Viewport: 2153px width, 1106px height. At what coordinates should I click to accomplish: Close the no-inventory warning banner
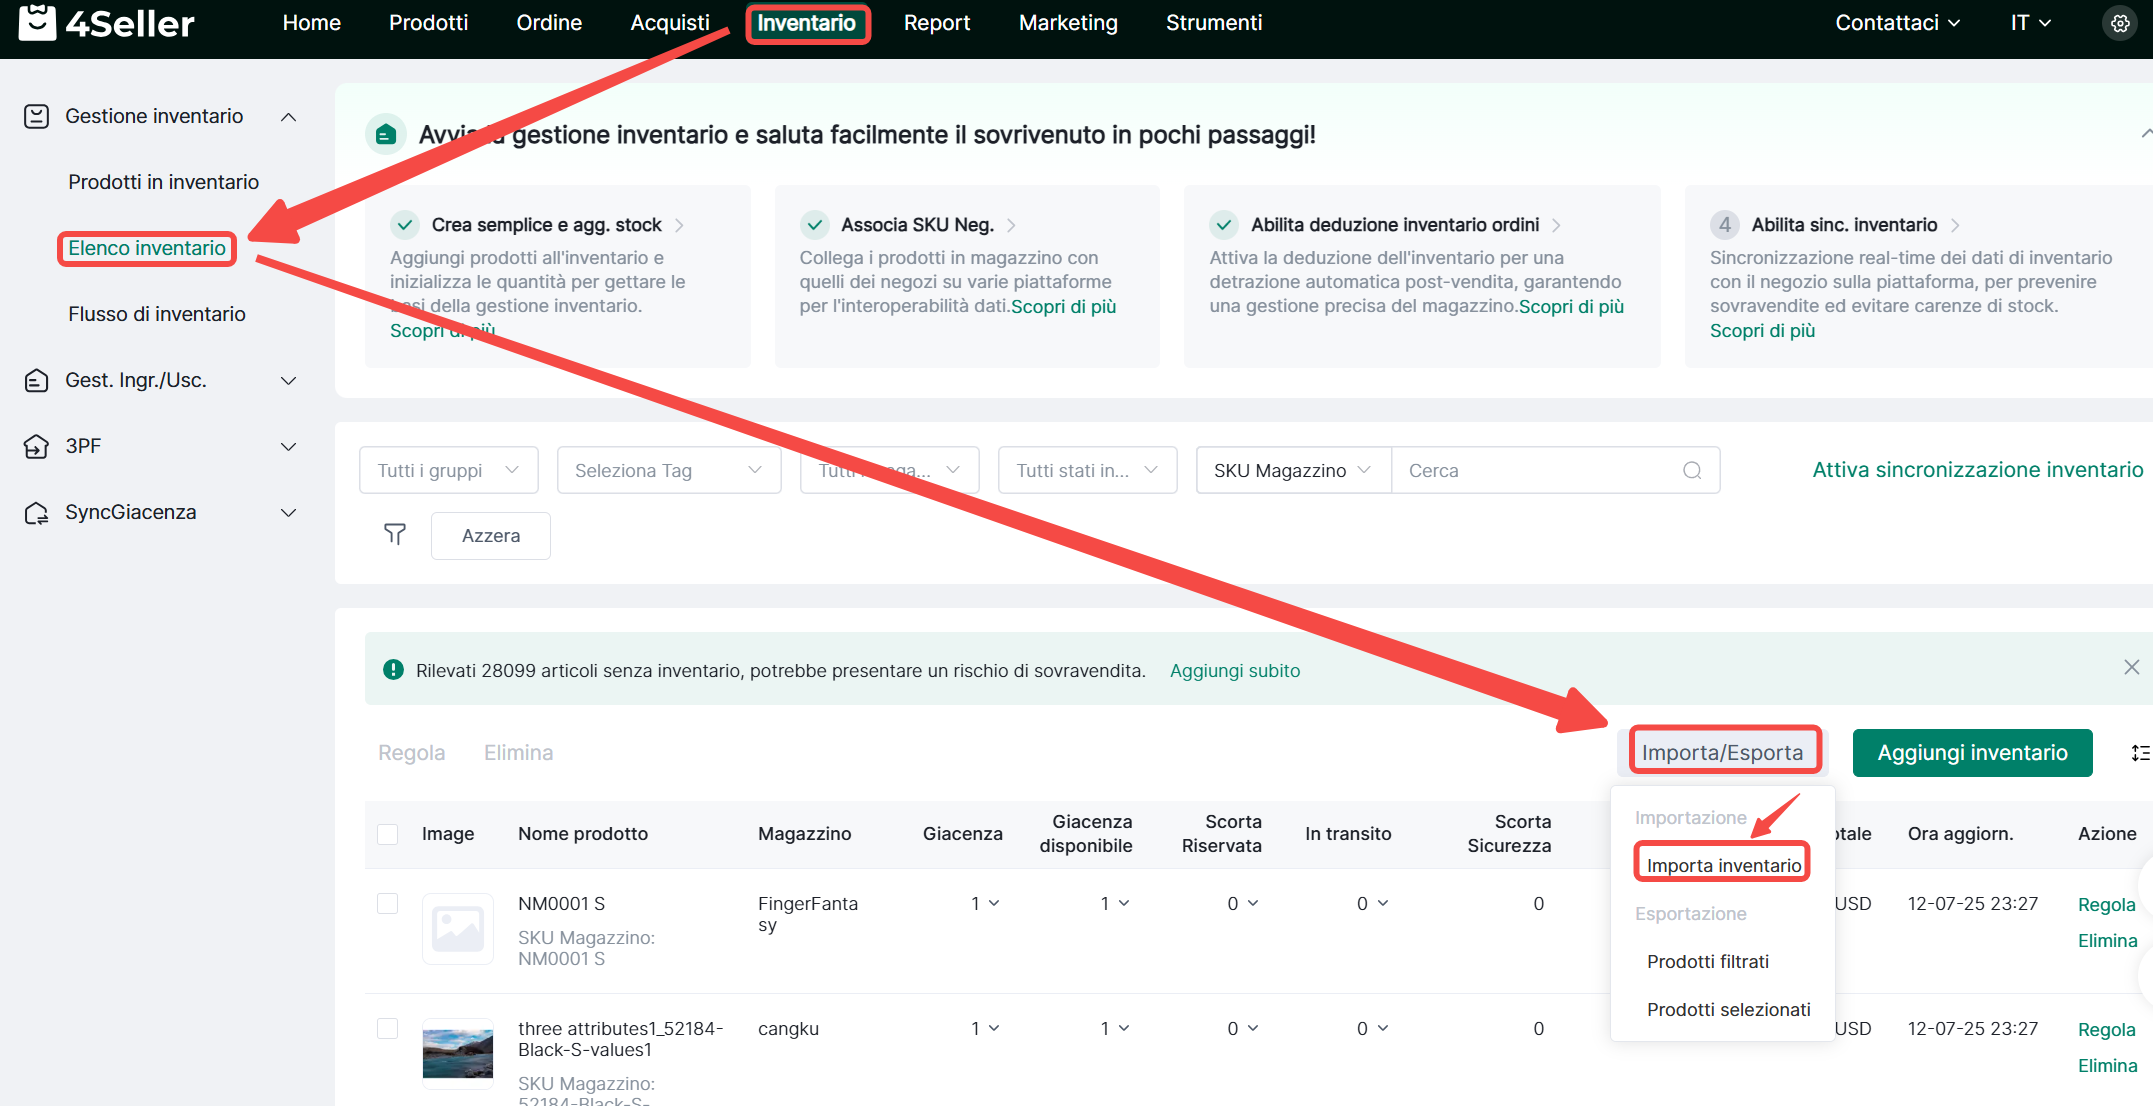tap(2131, 667)
